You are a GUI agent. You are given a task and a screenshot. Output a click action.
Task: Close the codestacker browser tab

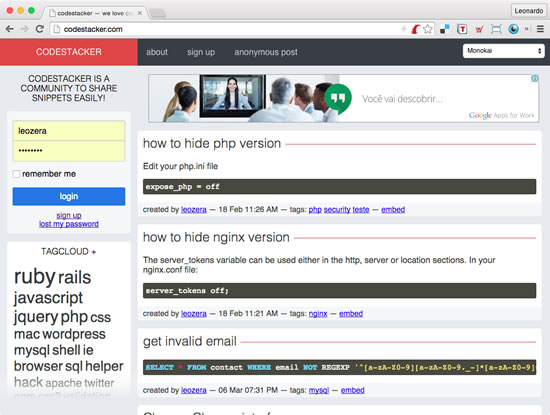140,13
